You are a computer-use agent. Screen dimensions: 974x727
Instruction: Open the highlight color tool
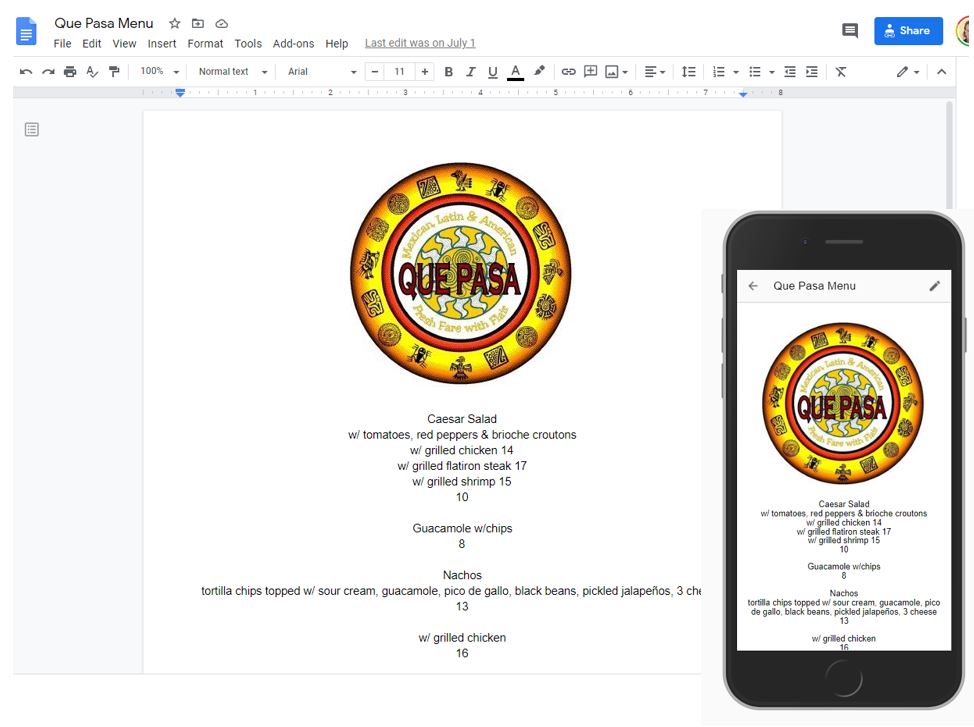click(x=539, y=71)
